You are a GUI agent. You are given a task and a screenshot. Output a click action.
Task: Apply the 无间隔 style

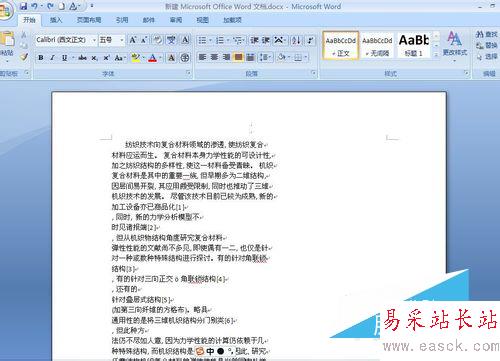click(377, 45)
